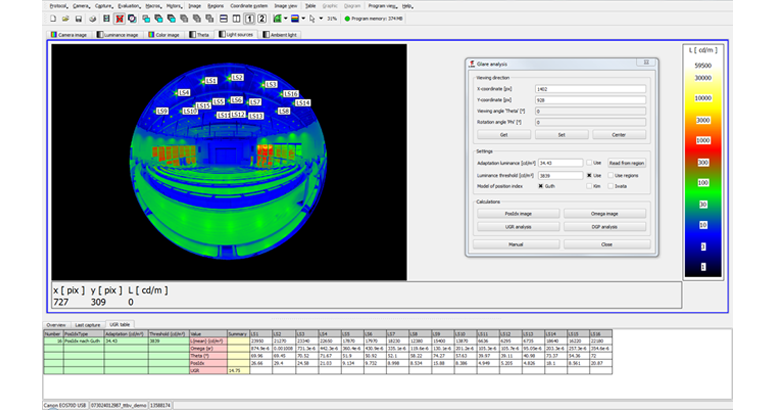Click the UGR analysis button
The image size is (775, 410).
click(518, 227)
